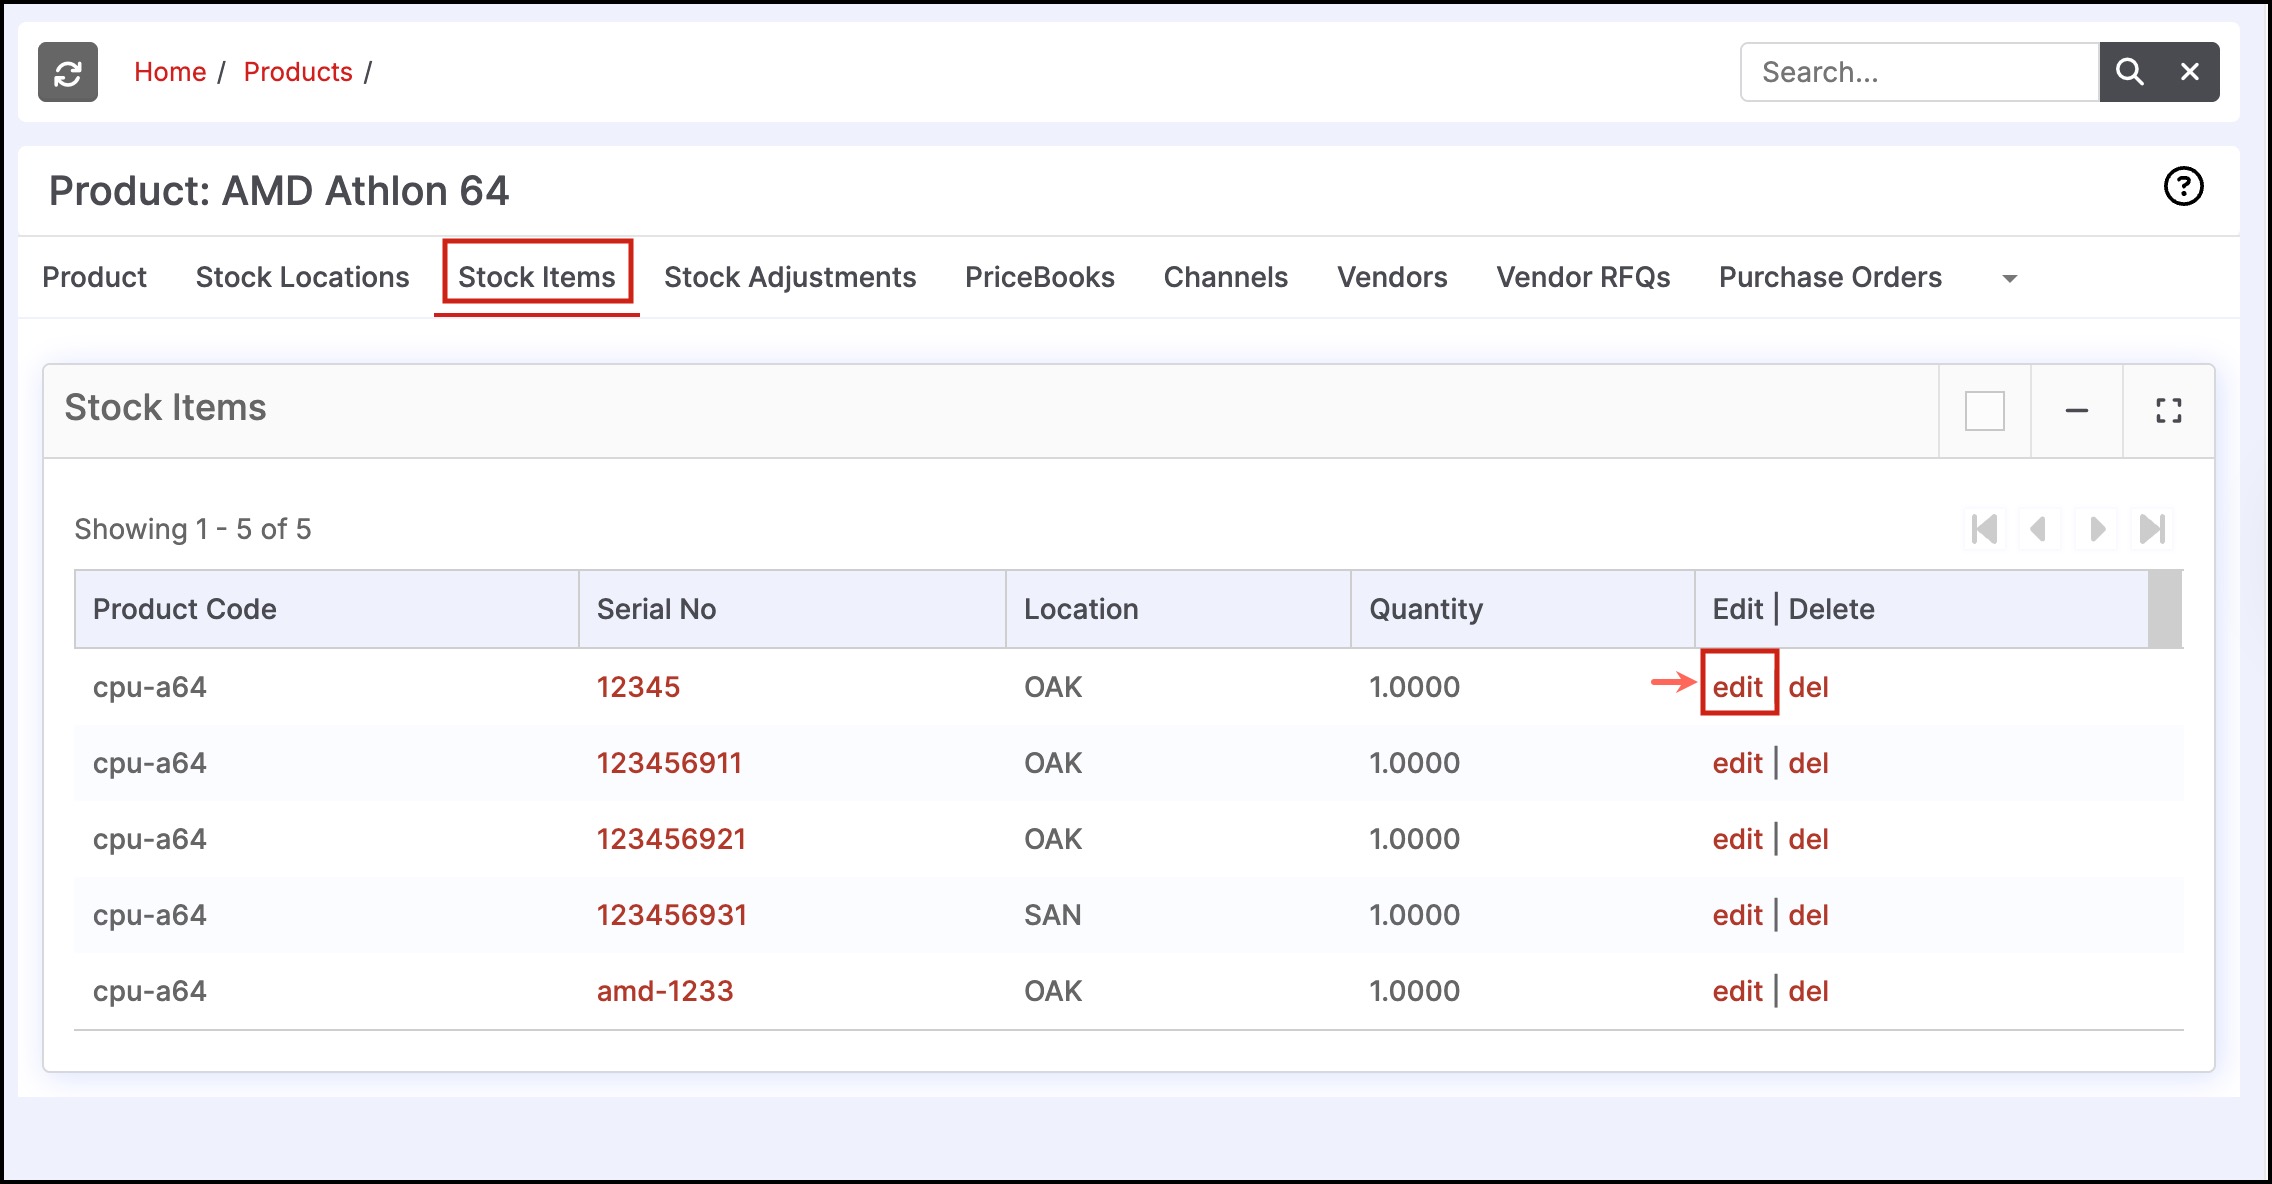Click the Serial No column header
Viewport: 2272px width, 1184px height.
tap(792, 609)
